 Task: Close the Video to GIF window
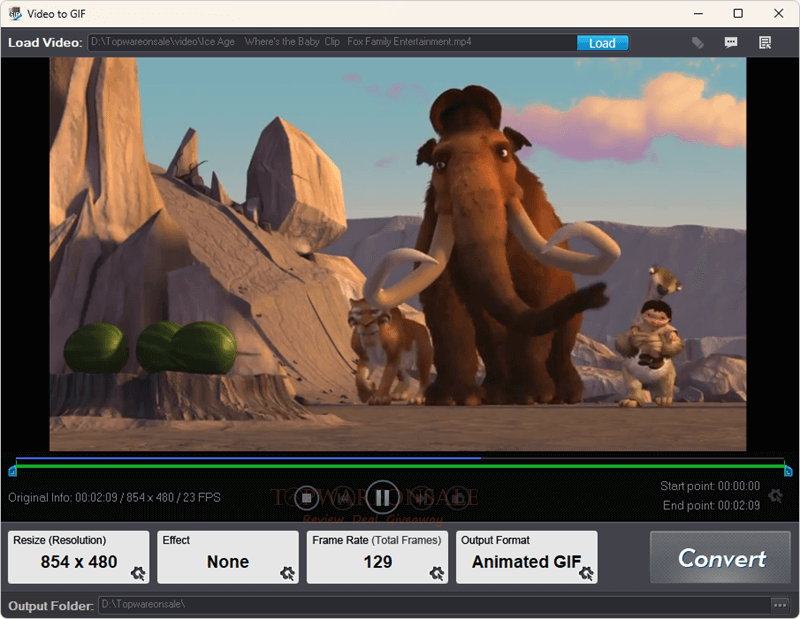[x=778, y=14]
